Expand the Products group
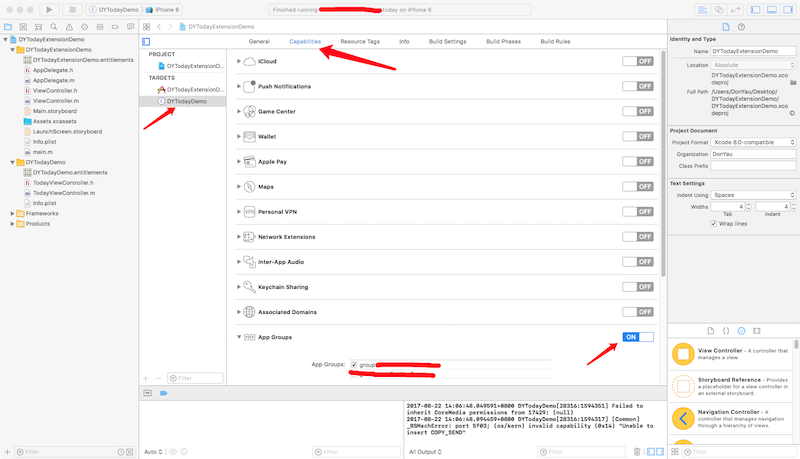Viewport: 800px width, 459px height. tap(12, 223)
